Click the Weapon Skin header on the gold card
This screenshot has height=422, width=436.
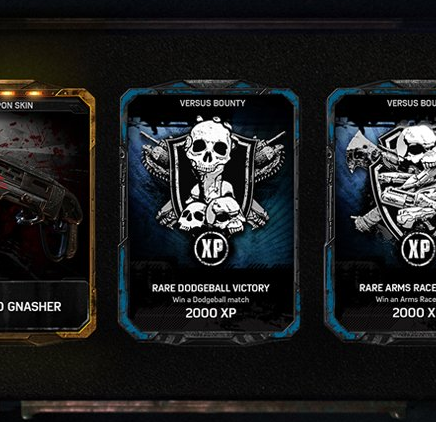click(x=17, y=106)
